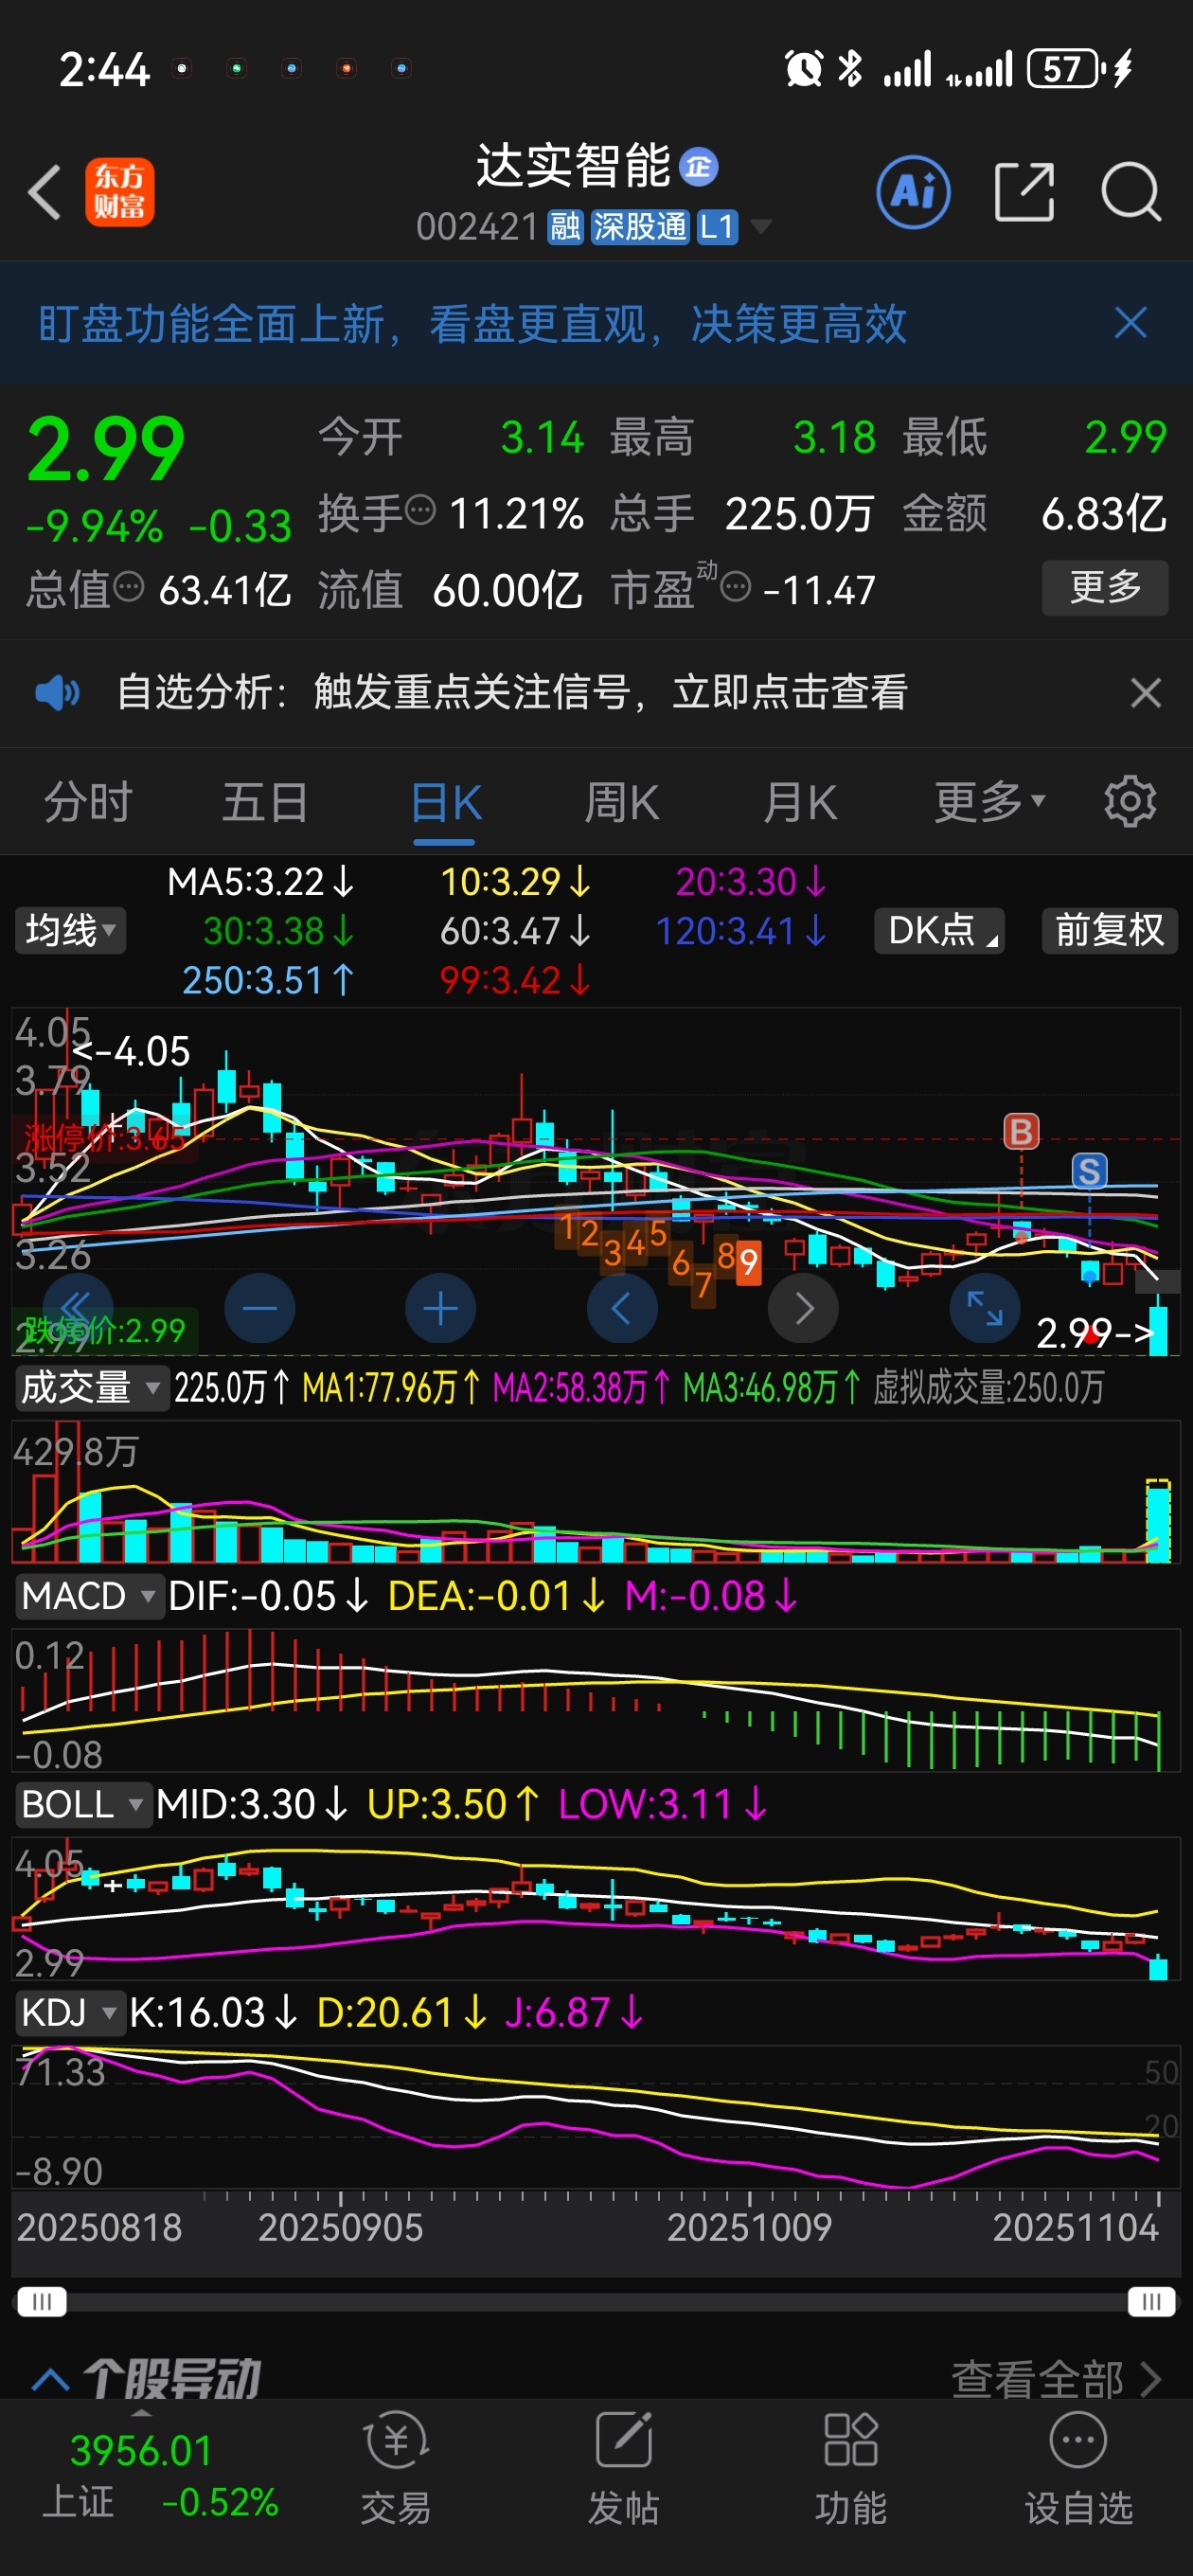This screenshot has width=1193, height=2576.
Task: Collapse the 个股异动 section chevron
Action: [x=50, y=2380]
